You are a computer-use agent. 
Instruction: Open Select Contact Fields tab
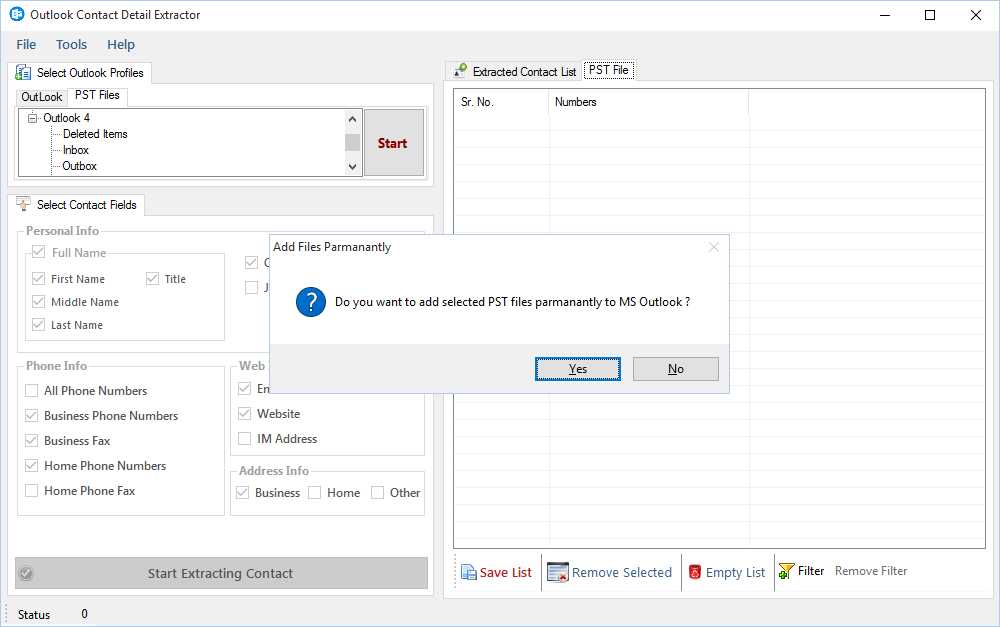click(x=77, y=205)
